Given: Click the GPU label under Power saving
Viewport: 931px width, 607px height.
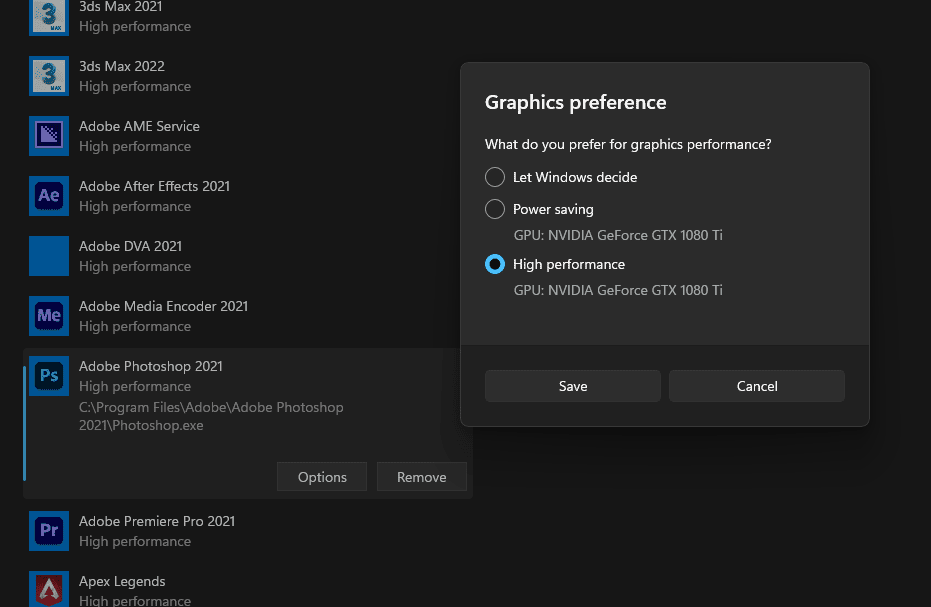Looking at the screenshot, I should point(618,235).
